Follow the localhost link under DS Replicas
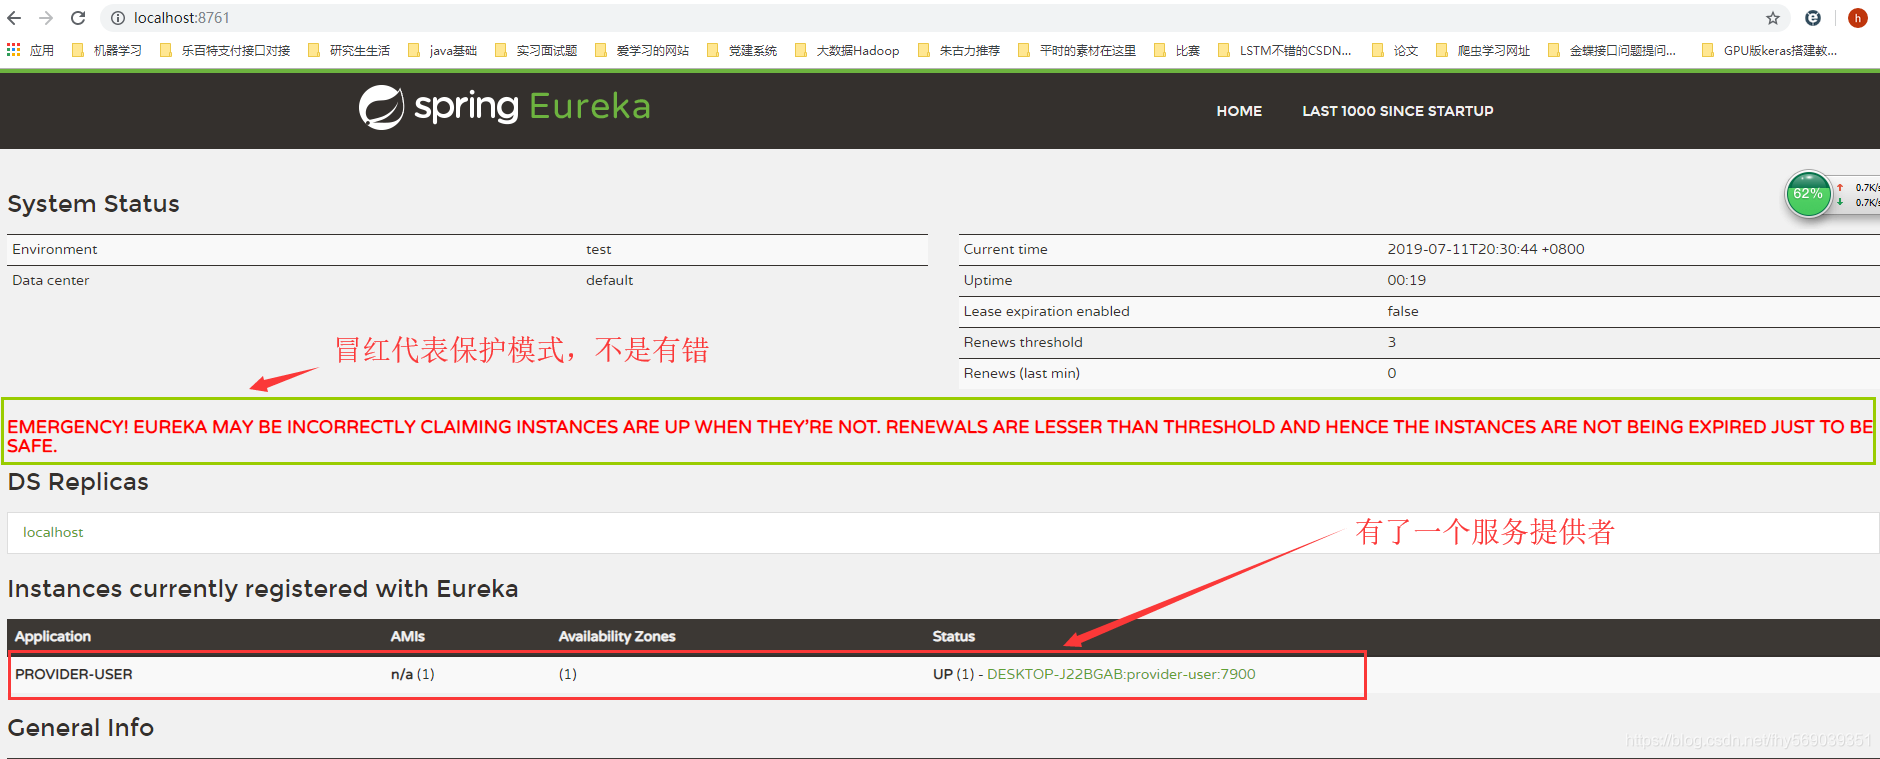This screenshot has width=1880, height=759. click(53, 533)
